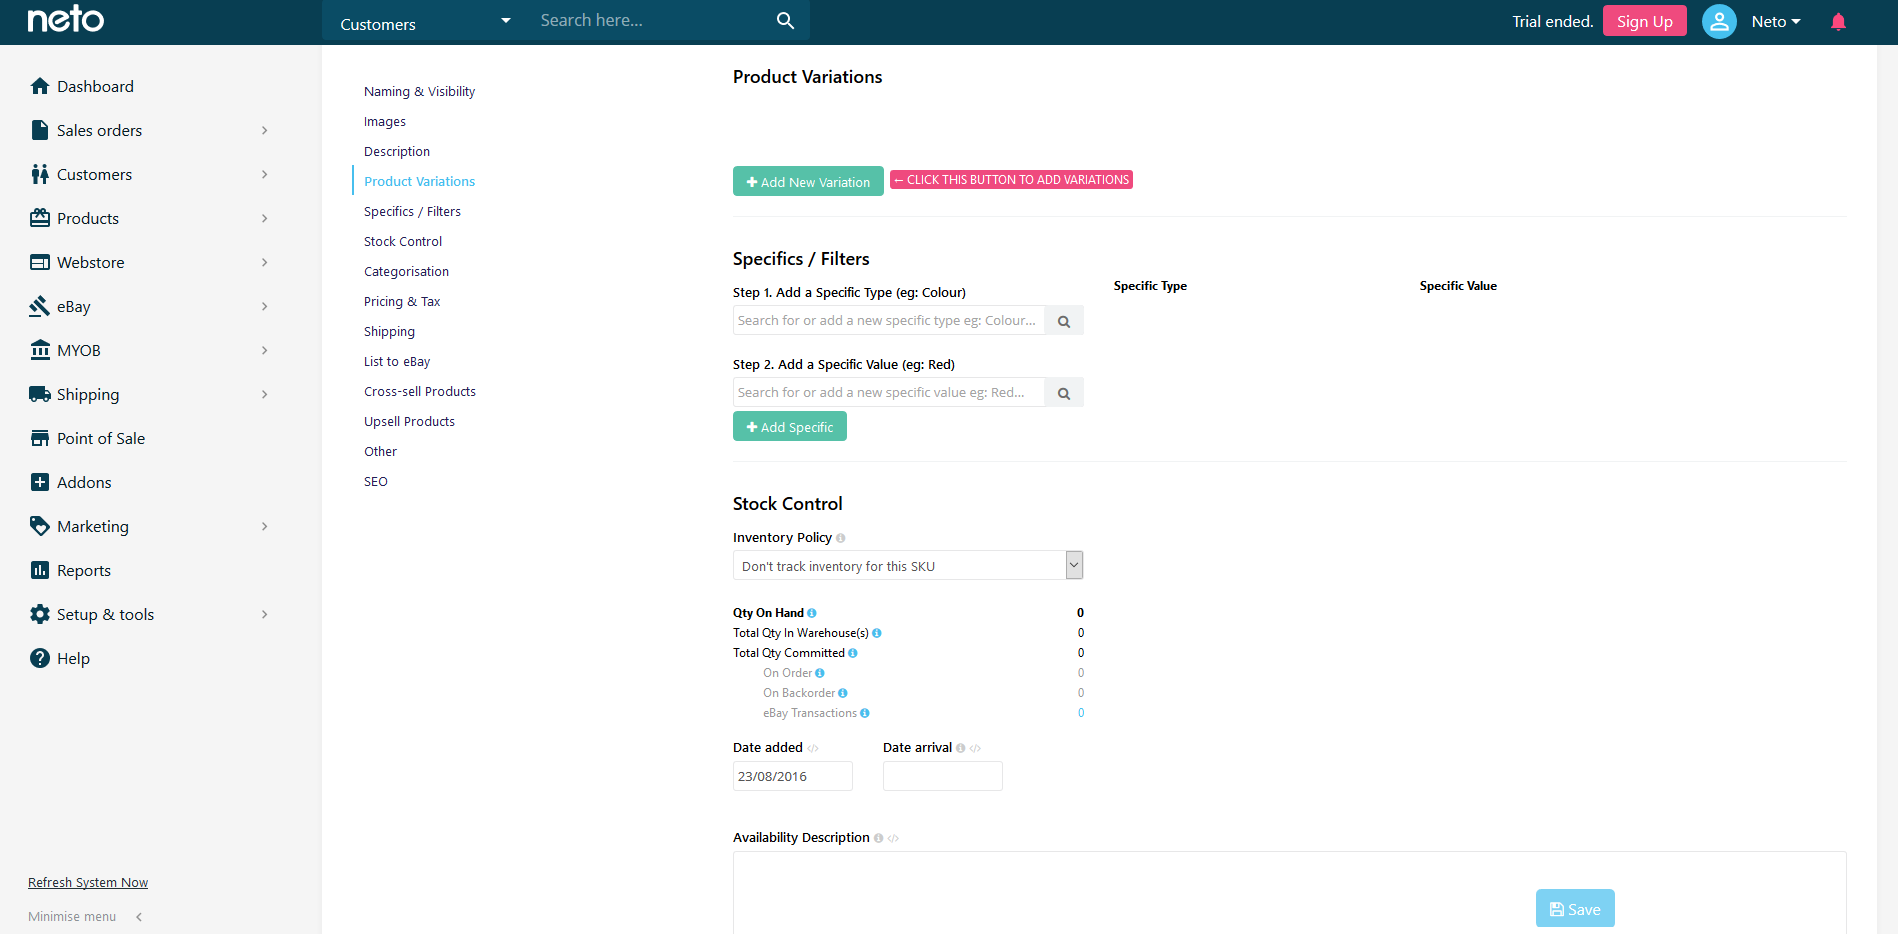Click the user avatar icon

[x=1719, y=21]
